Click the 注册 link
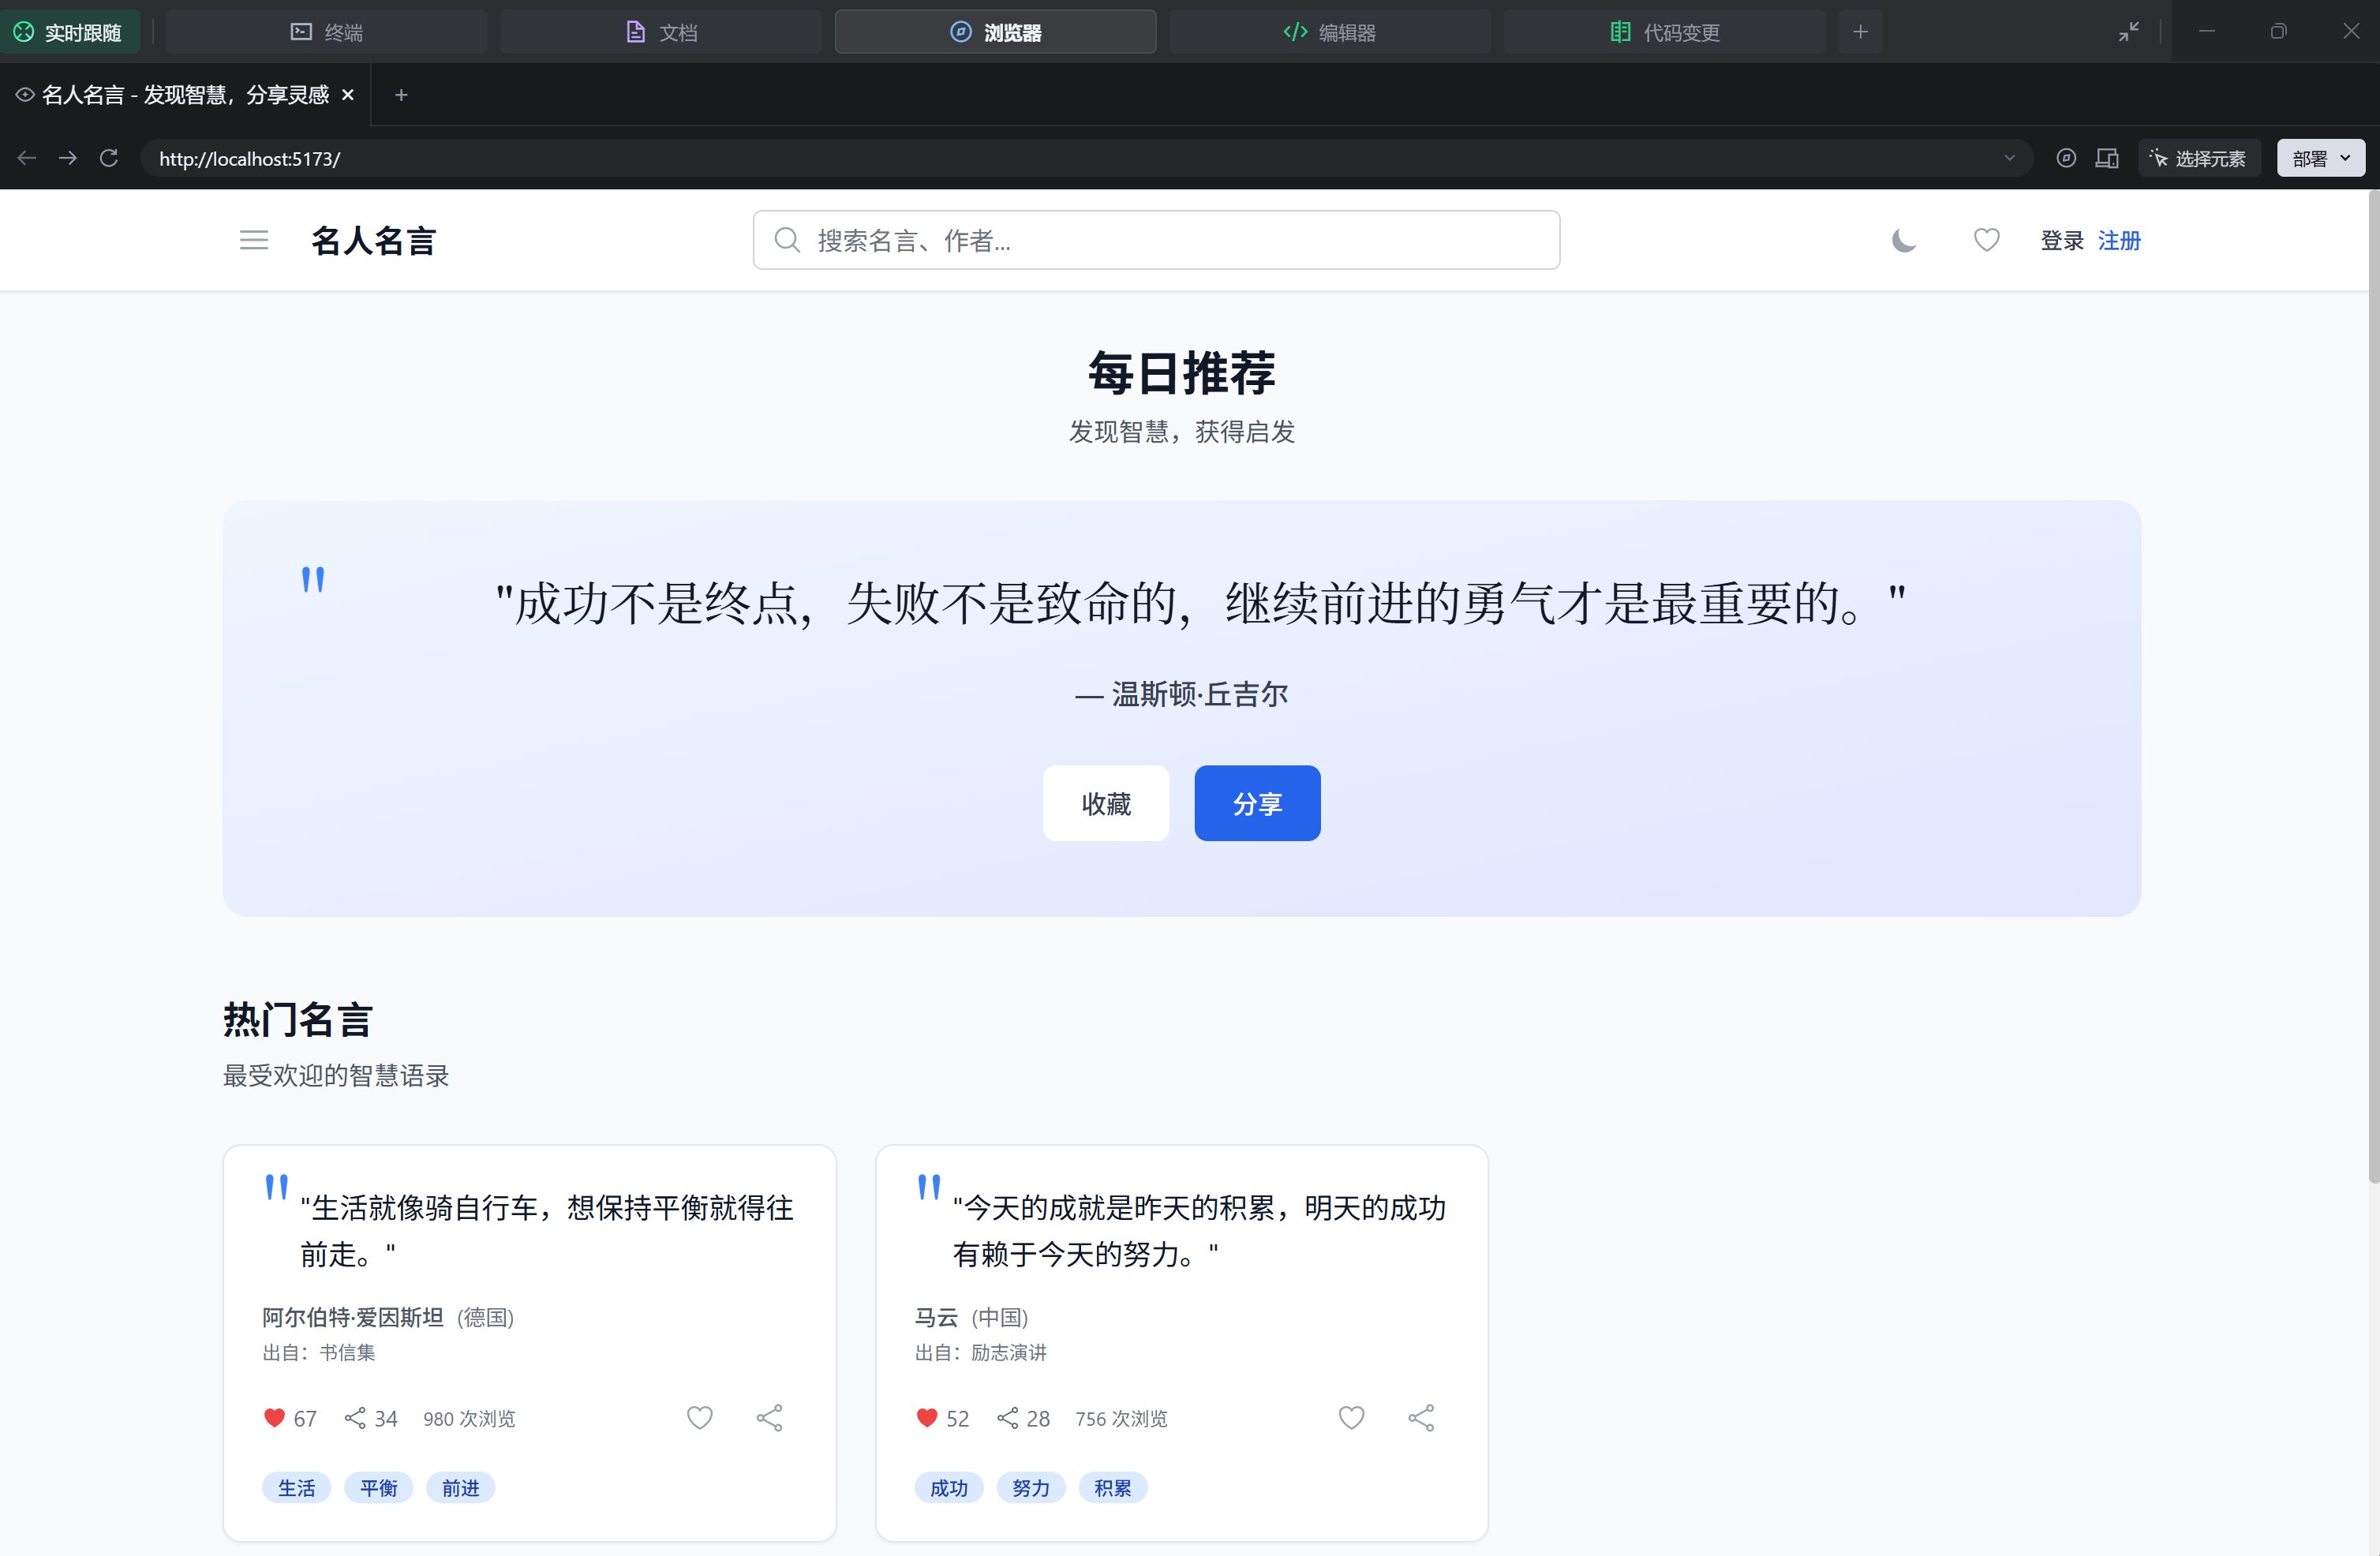This screenshot has height=1556, width=2380. [2118, 240]
